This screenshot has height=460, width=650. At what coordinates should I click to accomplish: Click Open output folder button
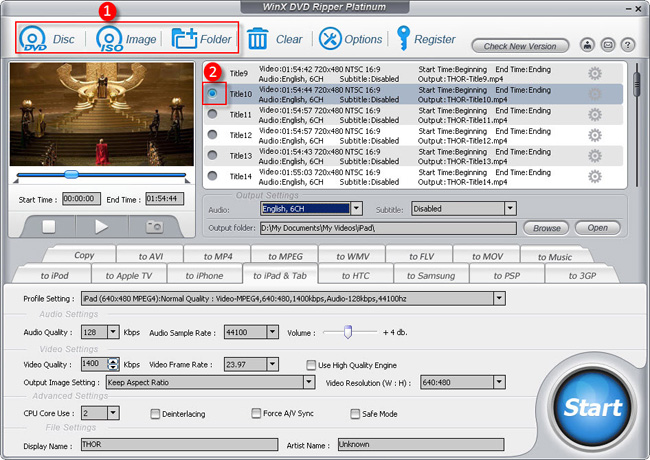597,228
